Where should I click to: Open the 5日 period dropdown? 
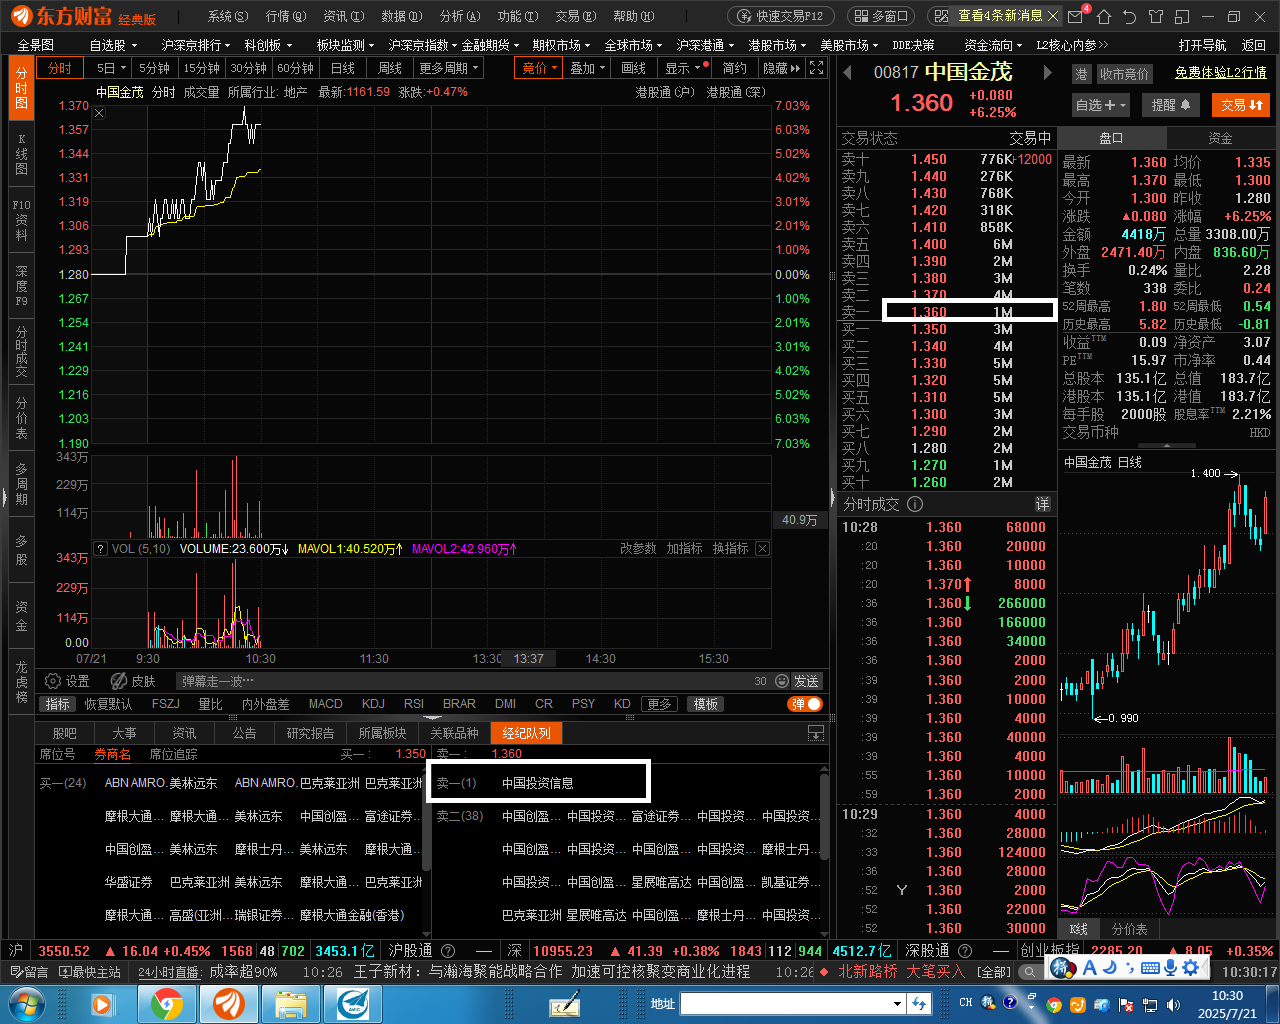pyautogui.click(x=110, y=68)
